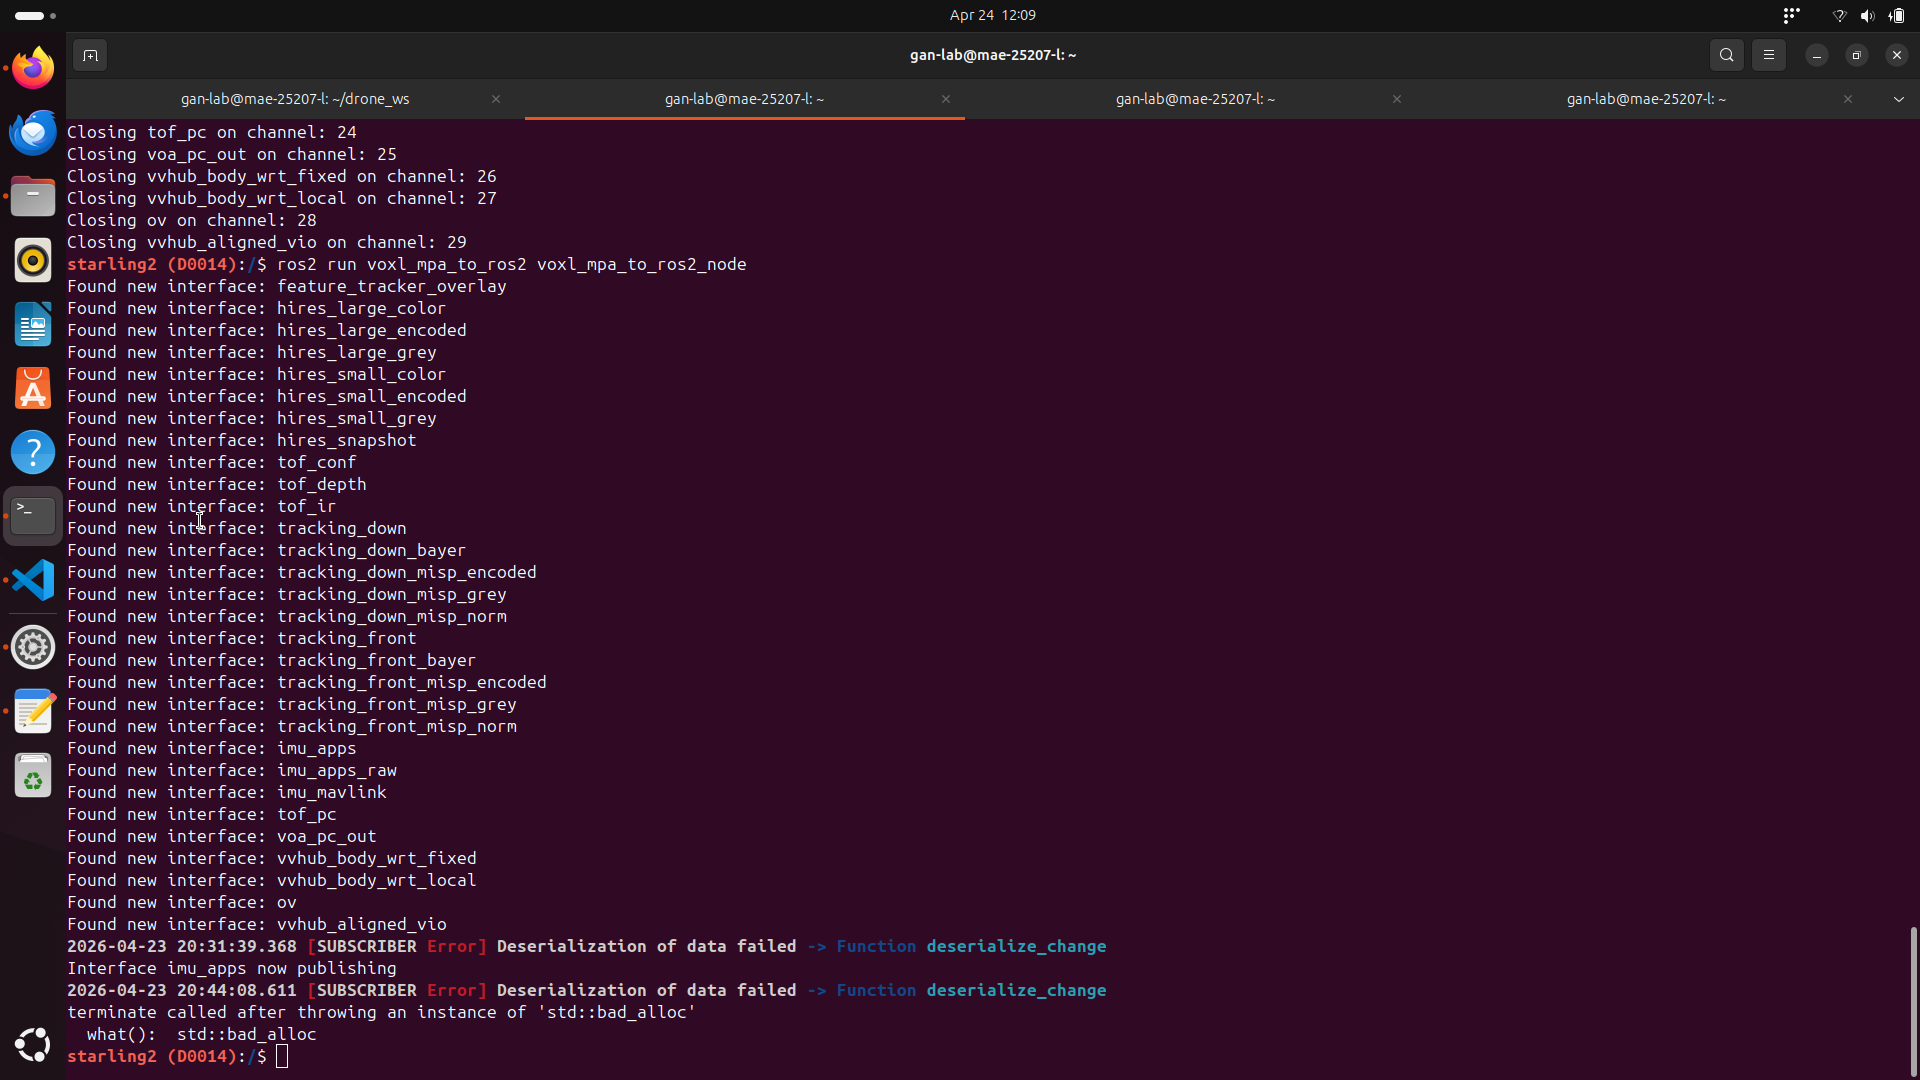1920x1080 pixels.
Task: Open the Trash from the dock
Action: [33, 775]
